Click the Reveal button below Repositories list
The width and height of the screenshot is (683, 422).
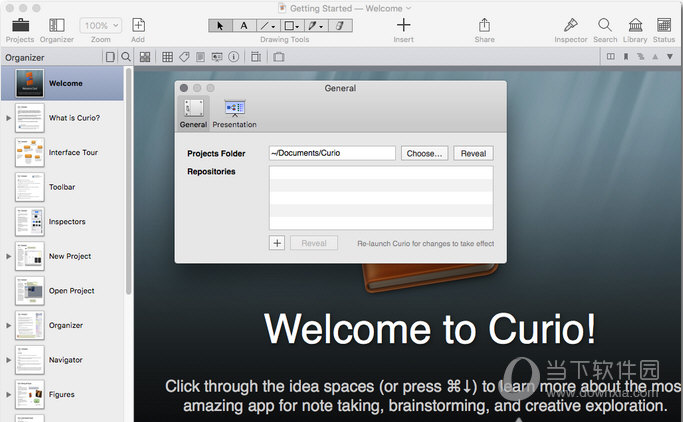tap(314, 243)
